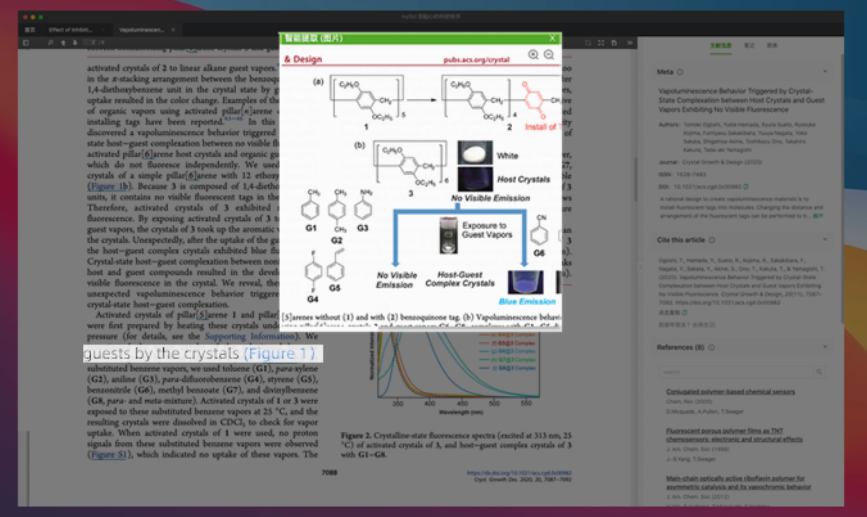Click the article title in Meta panel
The width and height of the screenshot is (867, 517).
tap(741, 100)
